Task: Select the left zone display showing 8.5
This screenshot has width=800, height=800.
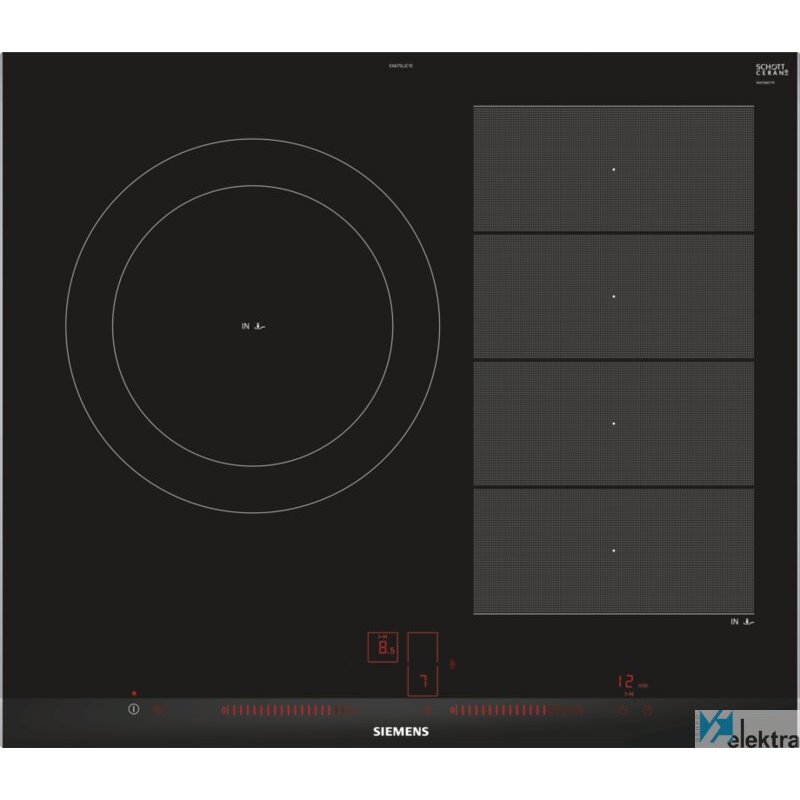Action: click(x=382, y=648)
